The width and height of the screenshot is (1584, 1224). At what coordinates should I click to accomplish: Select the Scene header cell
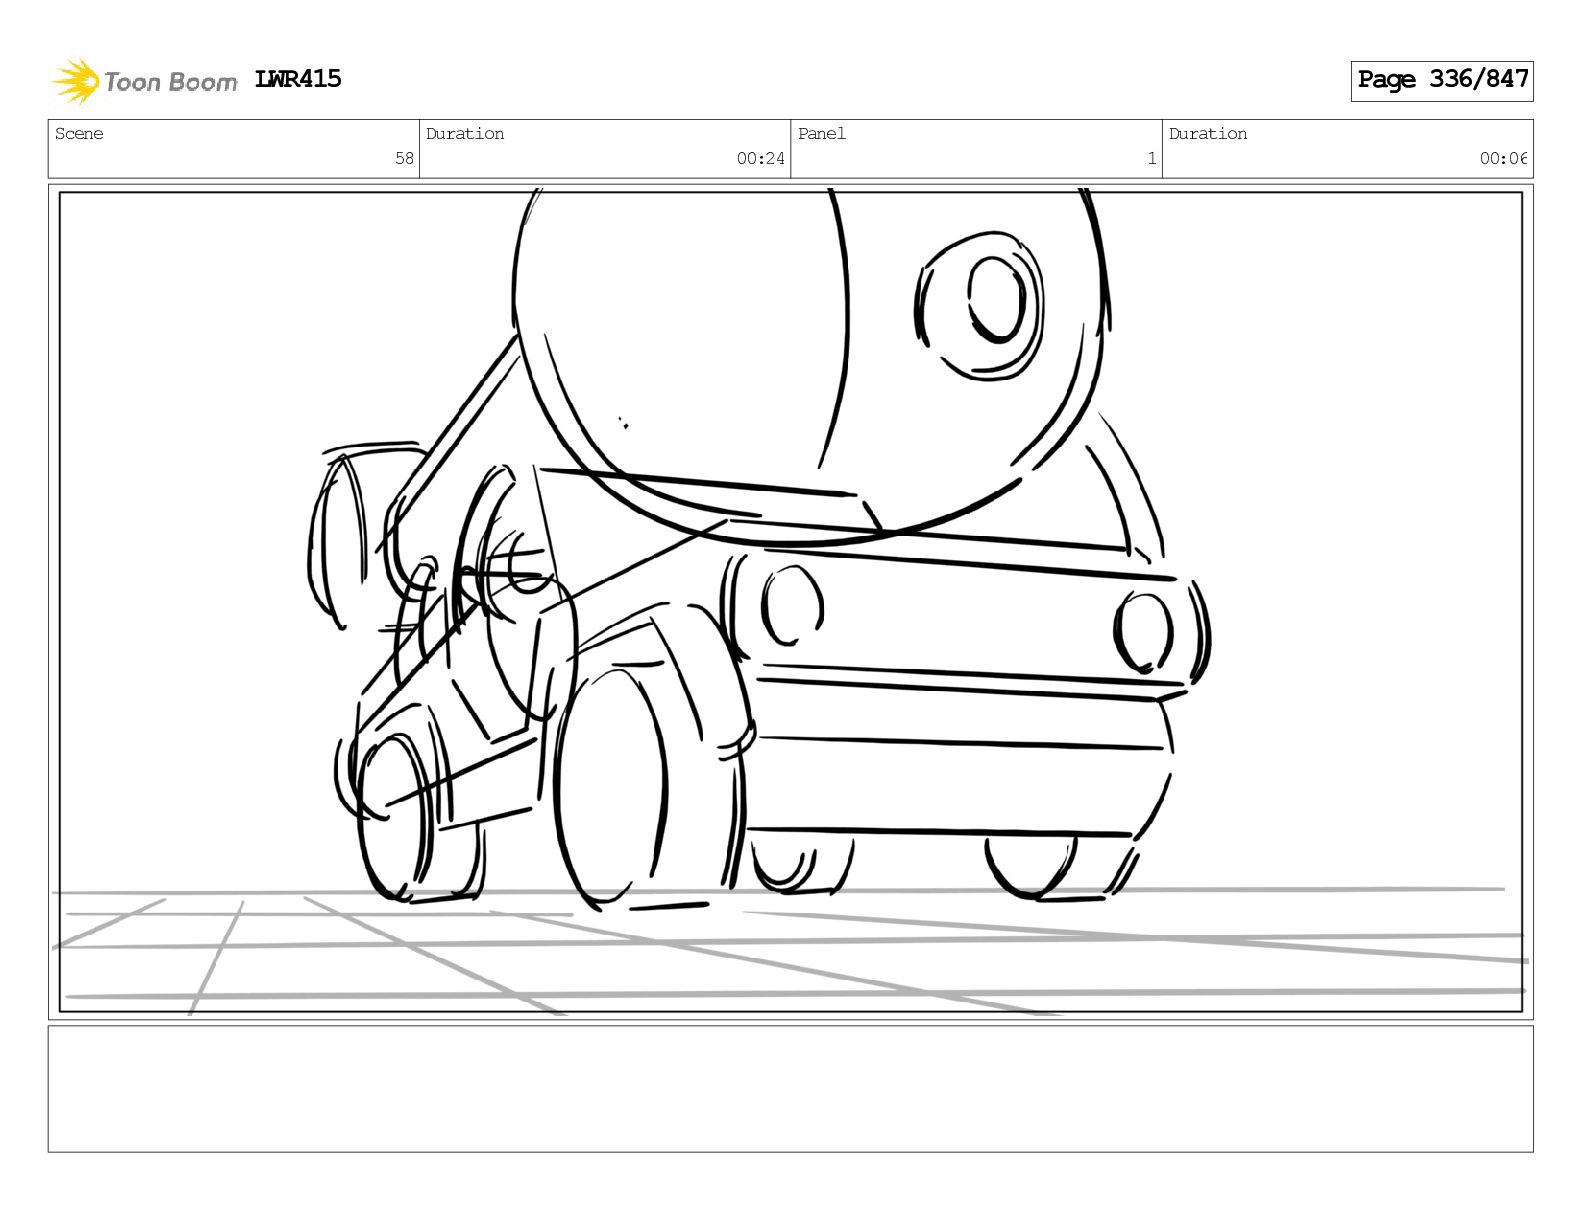click(x=234, y=148)
